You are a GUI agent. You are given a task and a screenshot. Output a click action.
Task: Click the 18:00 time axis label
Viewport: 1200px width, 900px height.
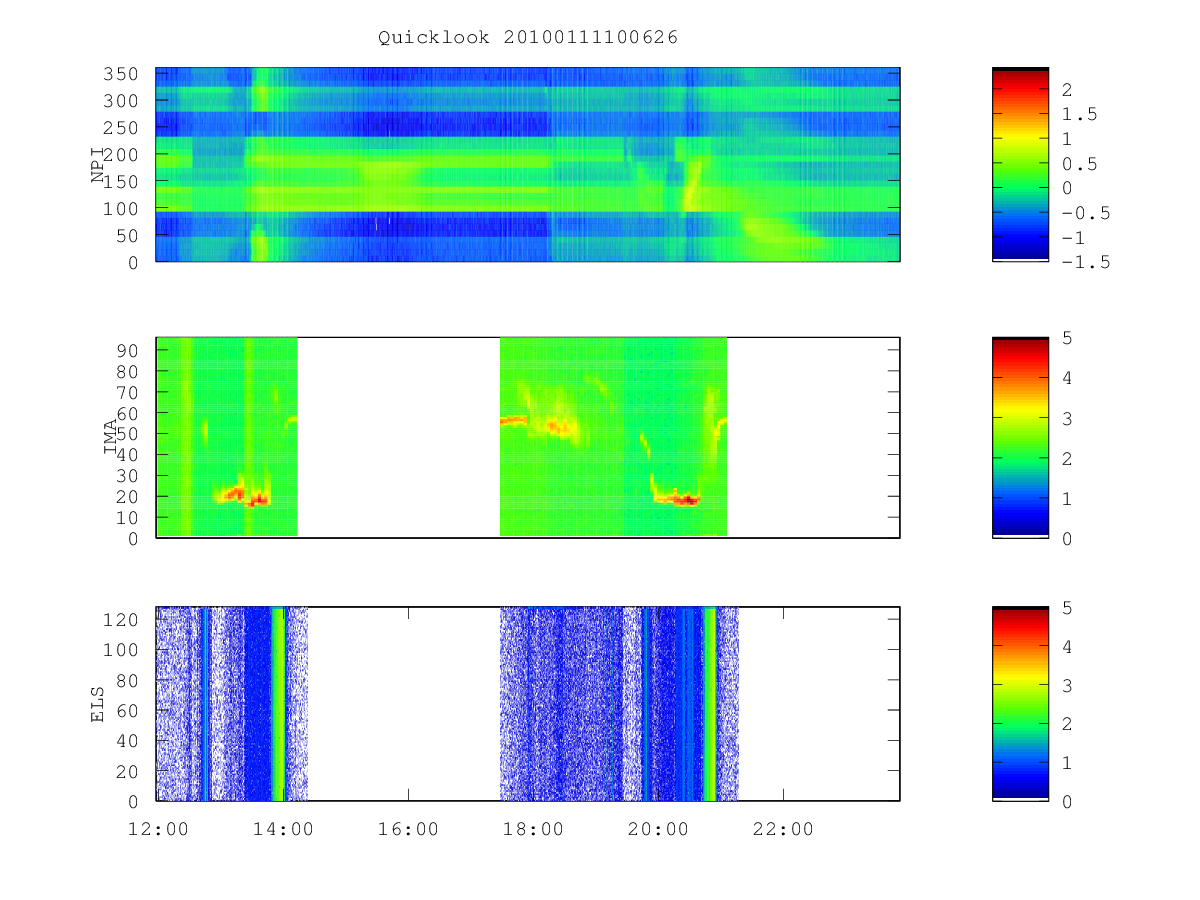tap(533, 829)
